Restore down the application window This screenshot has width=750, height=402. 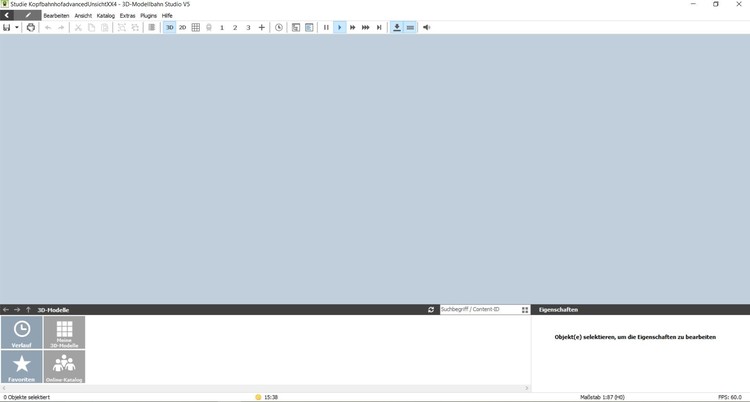(716, 4)
